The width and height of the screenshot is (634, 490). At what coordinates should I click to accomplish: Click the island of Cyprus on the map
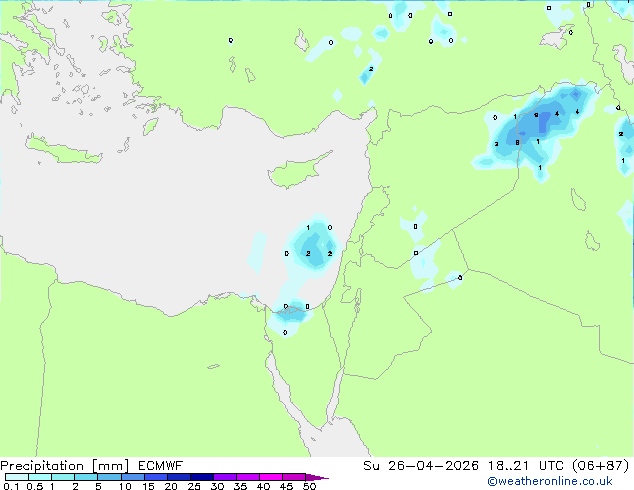point(295,173)
